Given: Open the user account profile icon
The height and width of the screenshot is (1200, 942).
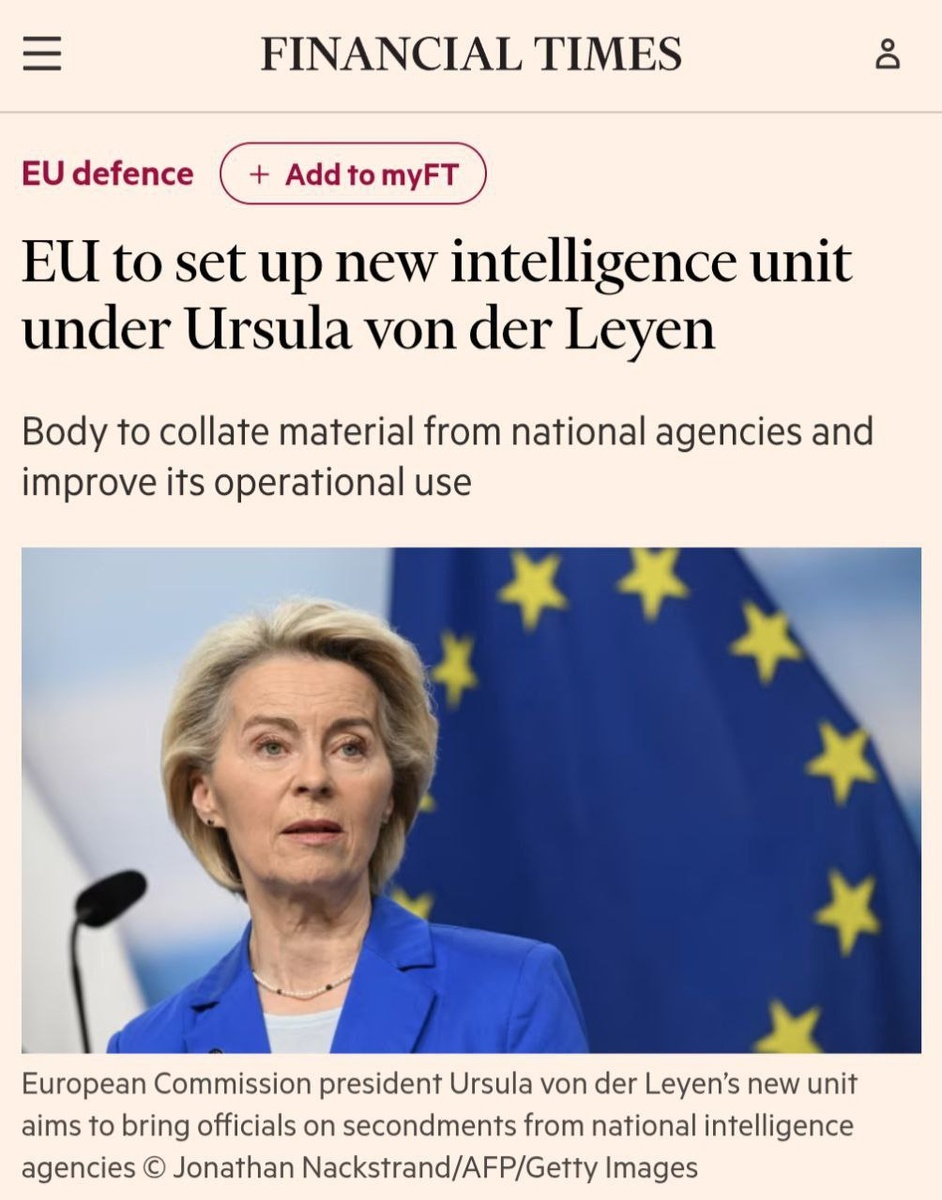Looking at the screenshot, I should [887, 54].
